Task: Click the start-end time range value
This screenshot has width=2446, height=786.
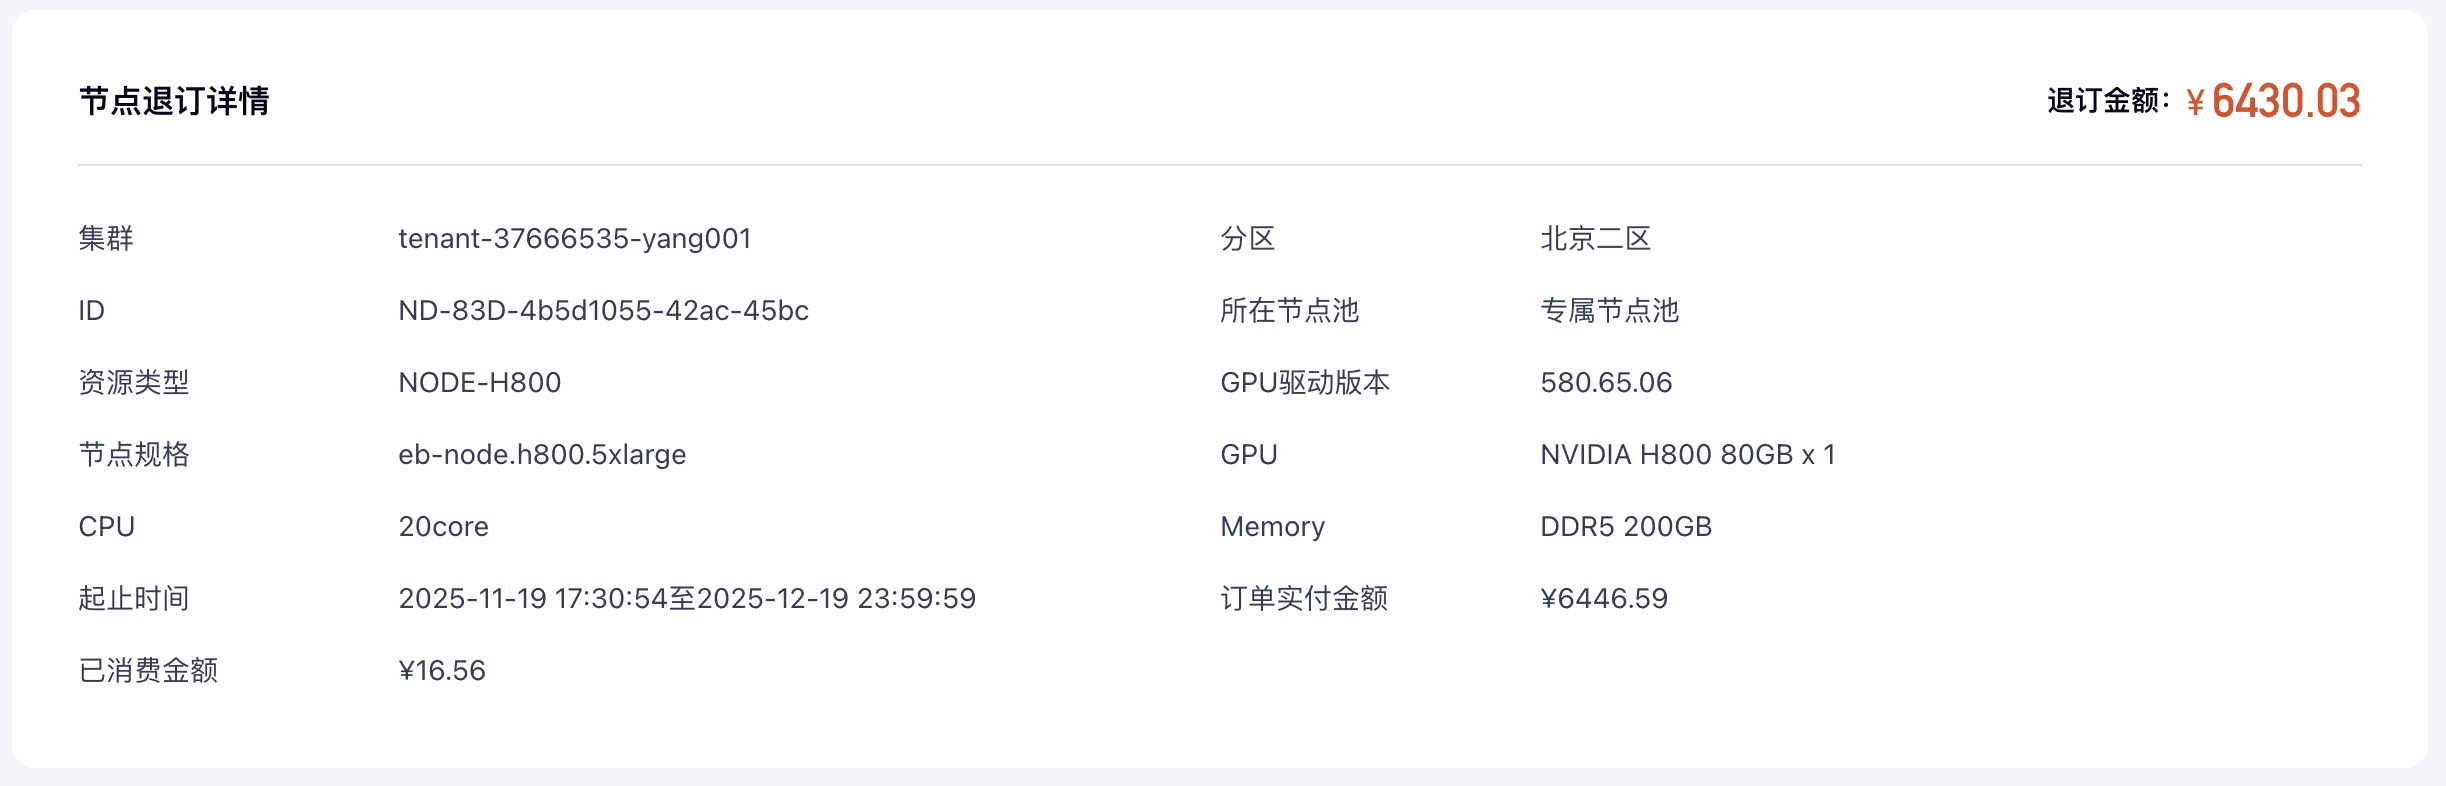Action: [687, 598]
